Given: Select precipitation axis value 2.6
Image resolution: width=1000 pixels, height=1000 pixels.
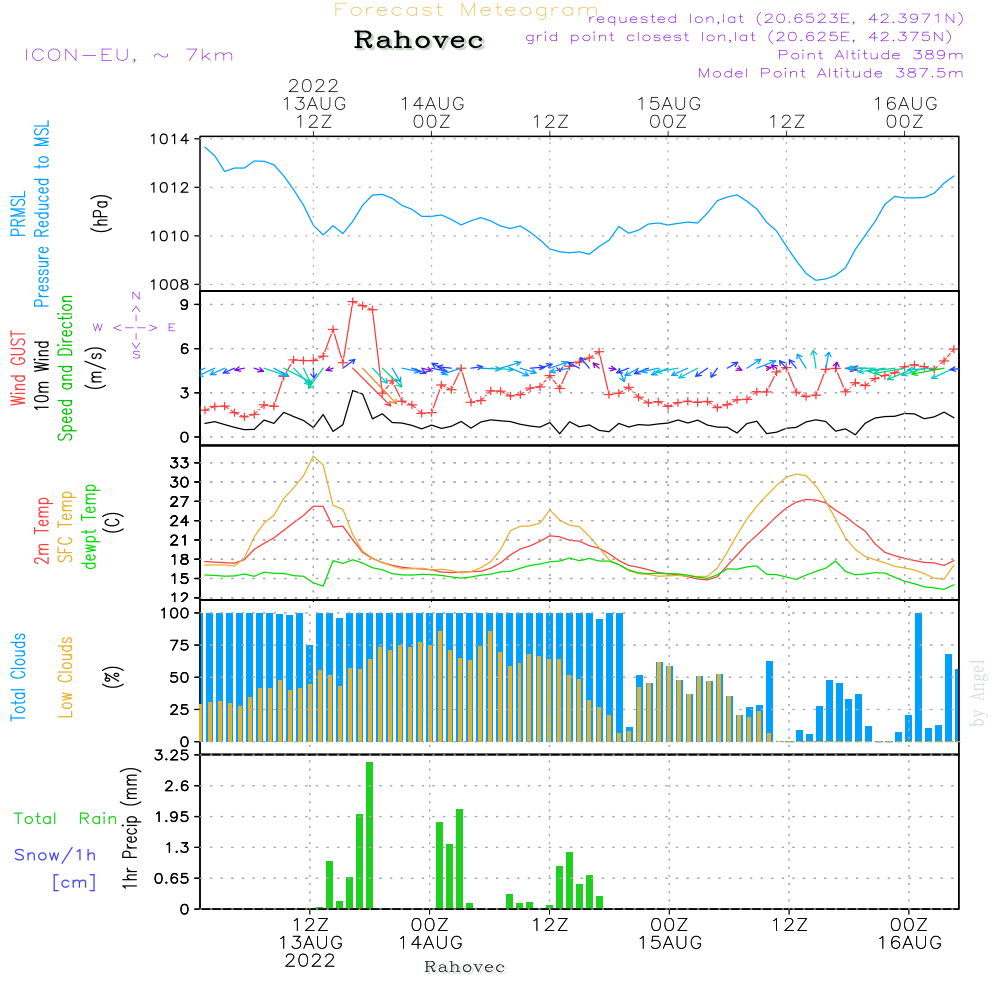Looking at the screenshot, I should click(177, 786).
